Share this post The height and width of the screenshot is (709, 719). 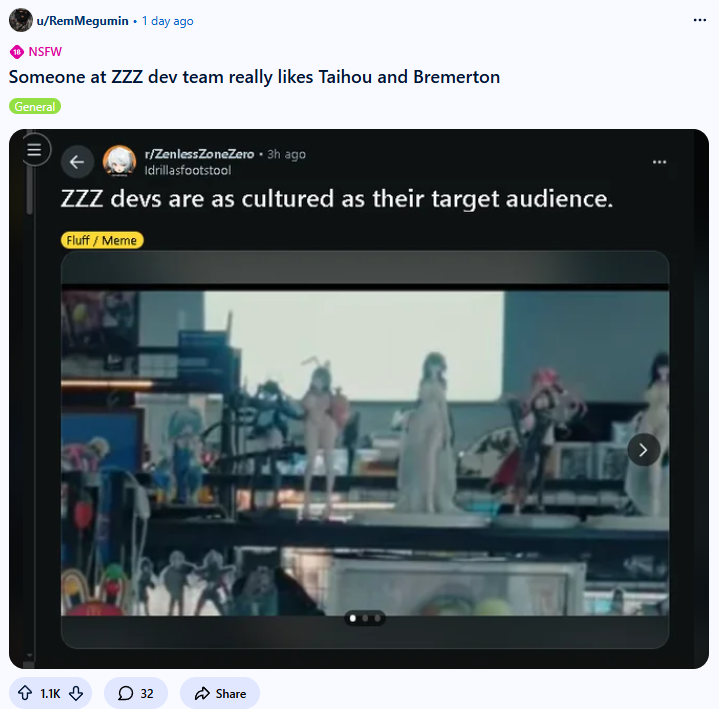coord(220,693)
